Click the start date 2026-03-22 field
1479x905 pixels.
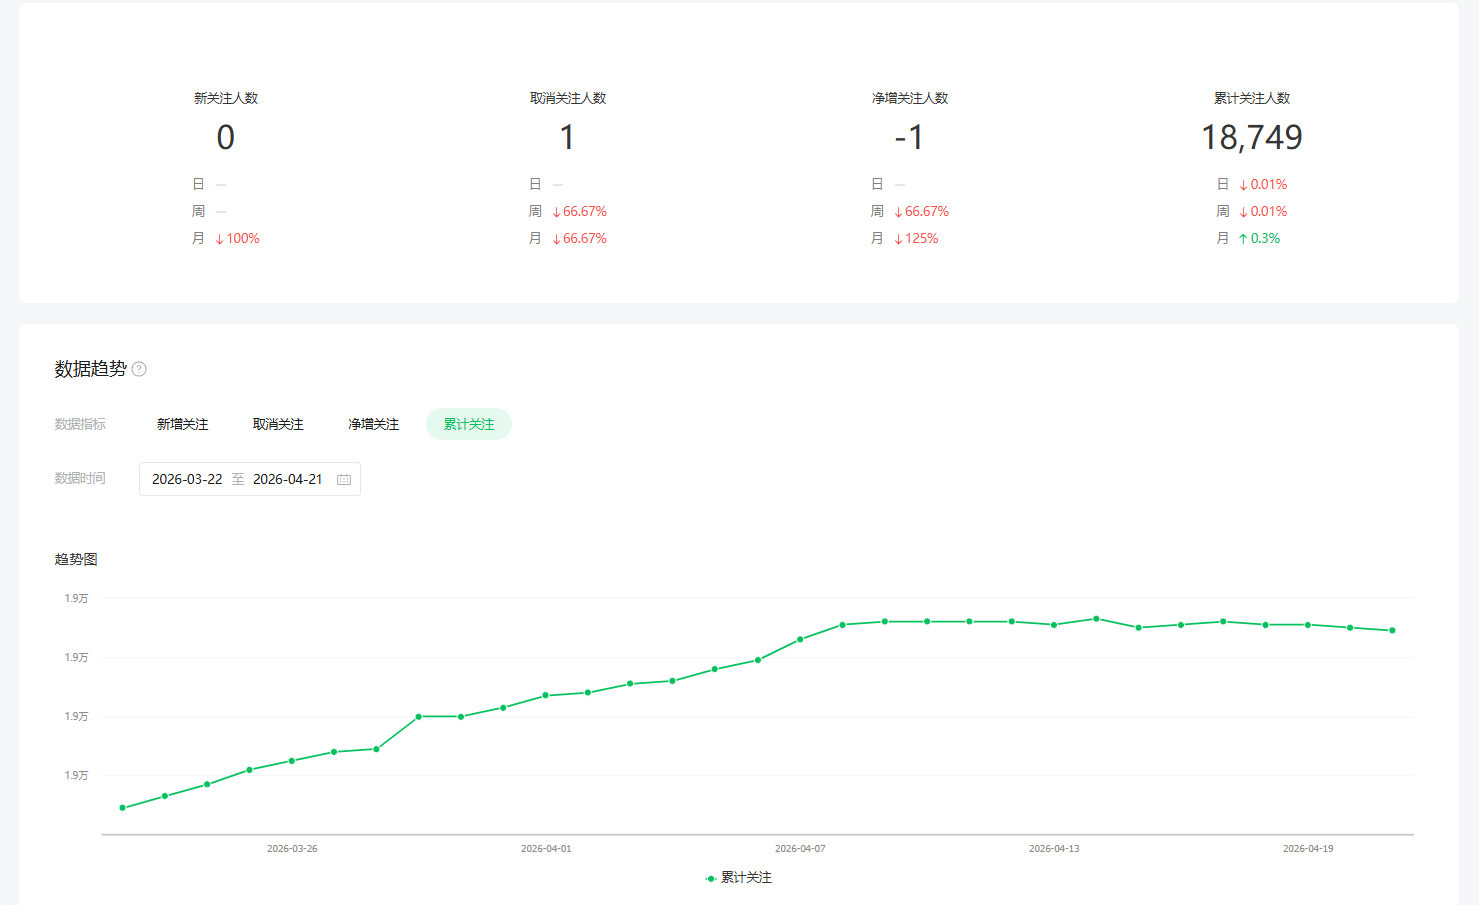pos(187,480)
